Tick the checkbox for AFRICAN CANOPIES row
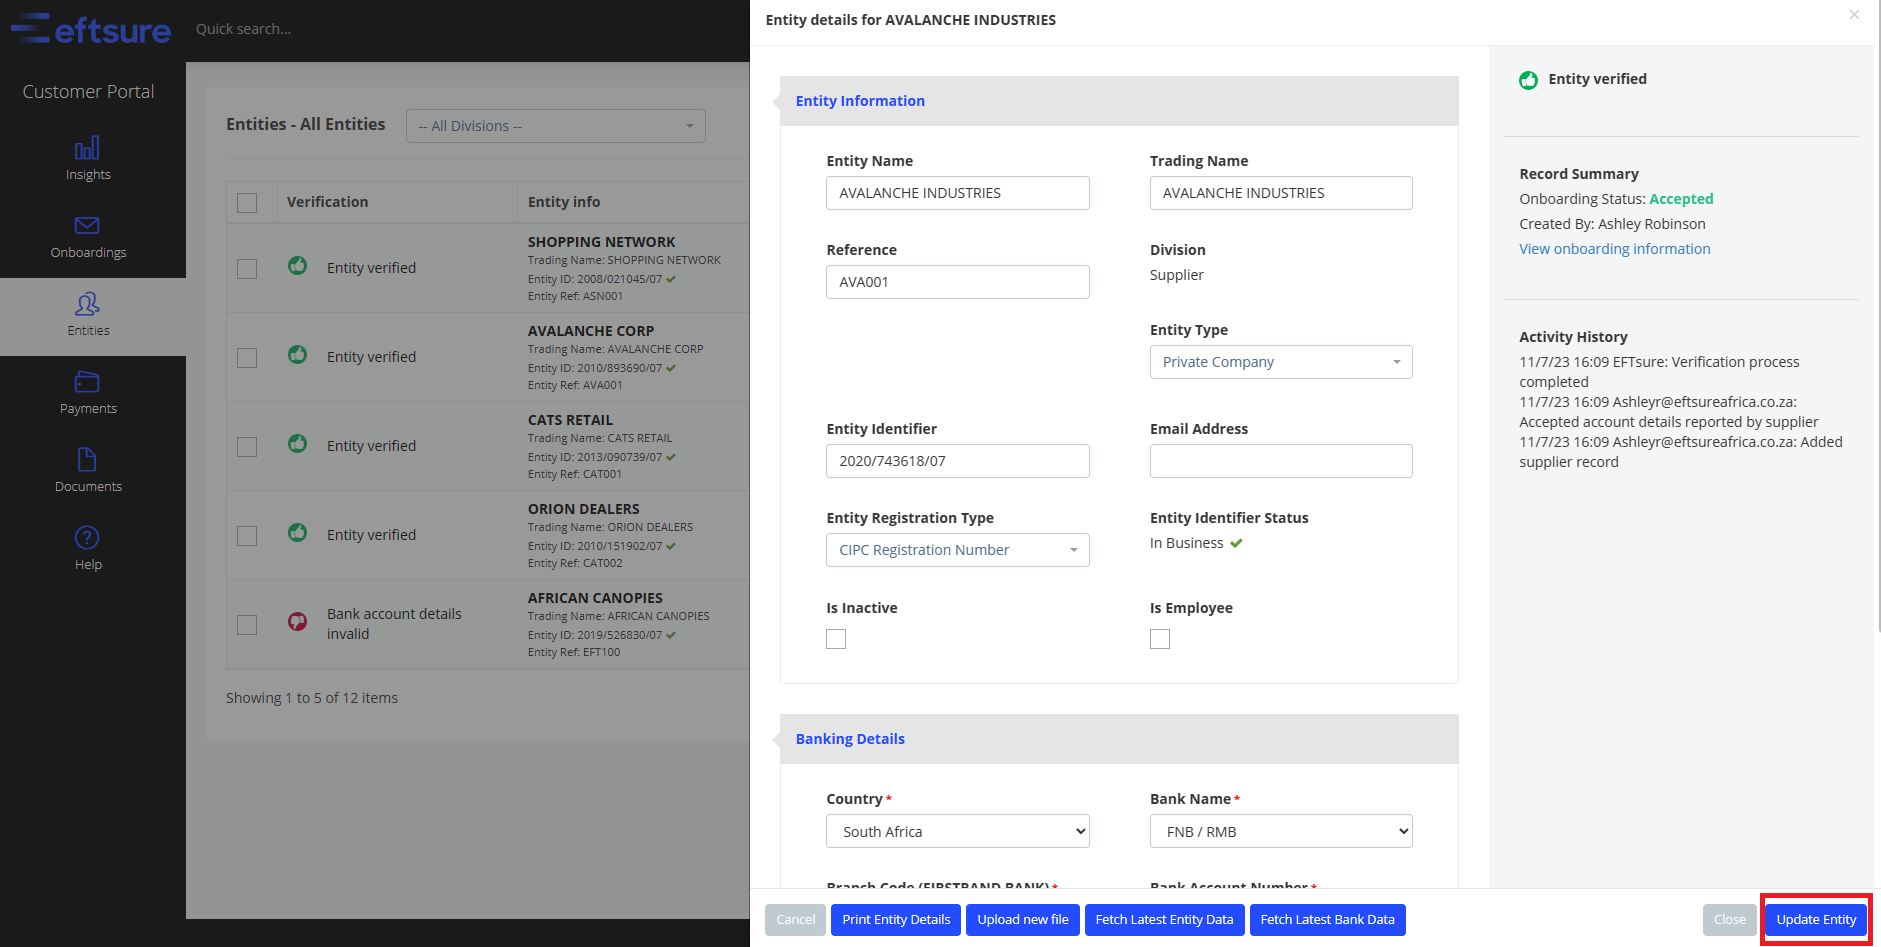Viewport: 1881px width, 947px height. (x=247, y=625)
